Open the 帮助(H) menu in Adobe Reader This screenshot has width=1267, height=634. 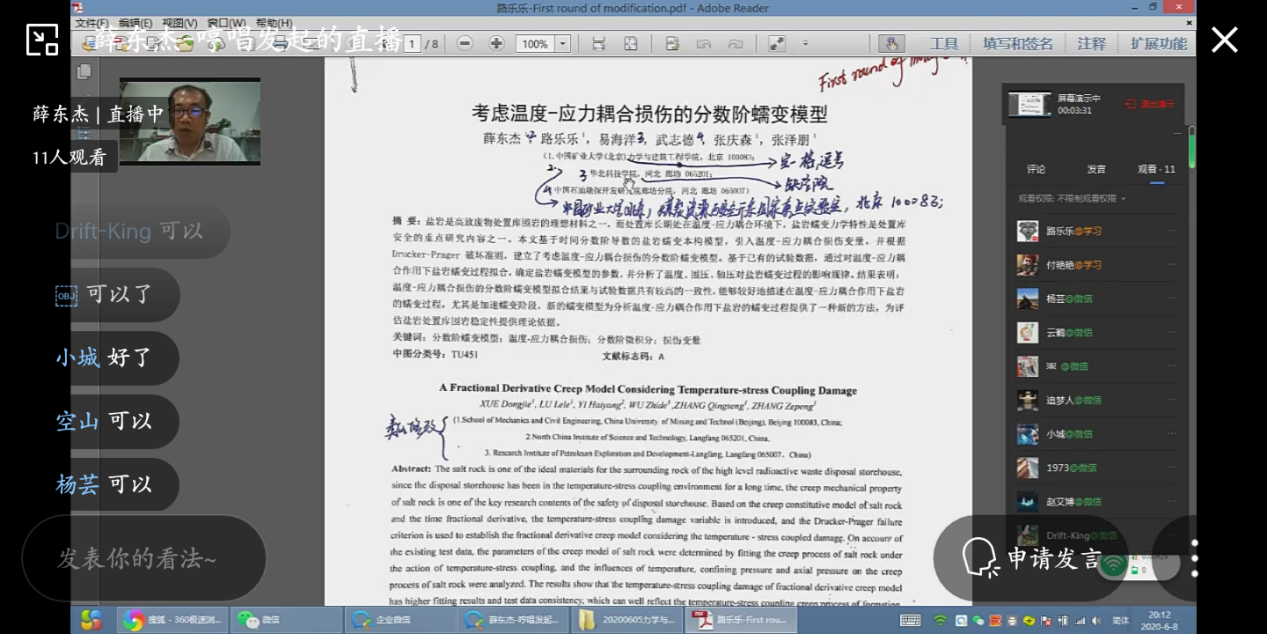274,23
